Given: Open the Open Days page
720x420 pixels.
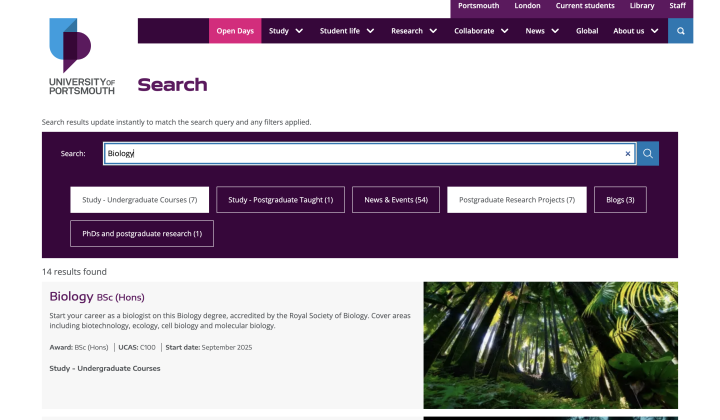Looking at the screenshot, I should pyautogui.click(x=235, y=31).
